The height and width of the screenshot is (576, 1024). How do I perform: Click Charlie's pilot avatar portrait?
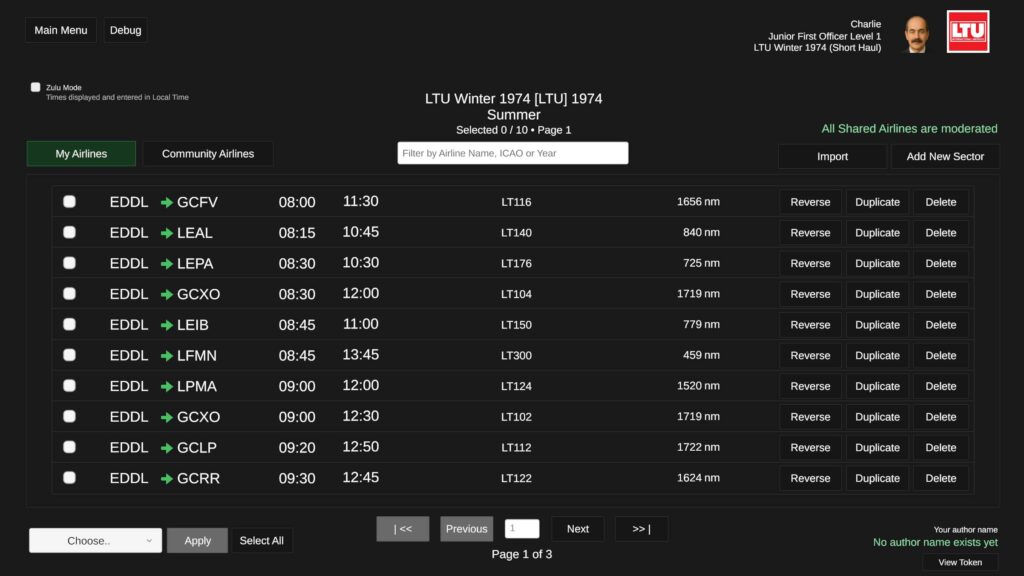coord(916,34)
